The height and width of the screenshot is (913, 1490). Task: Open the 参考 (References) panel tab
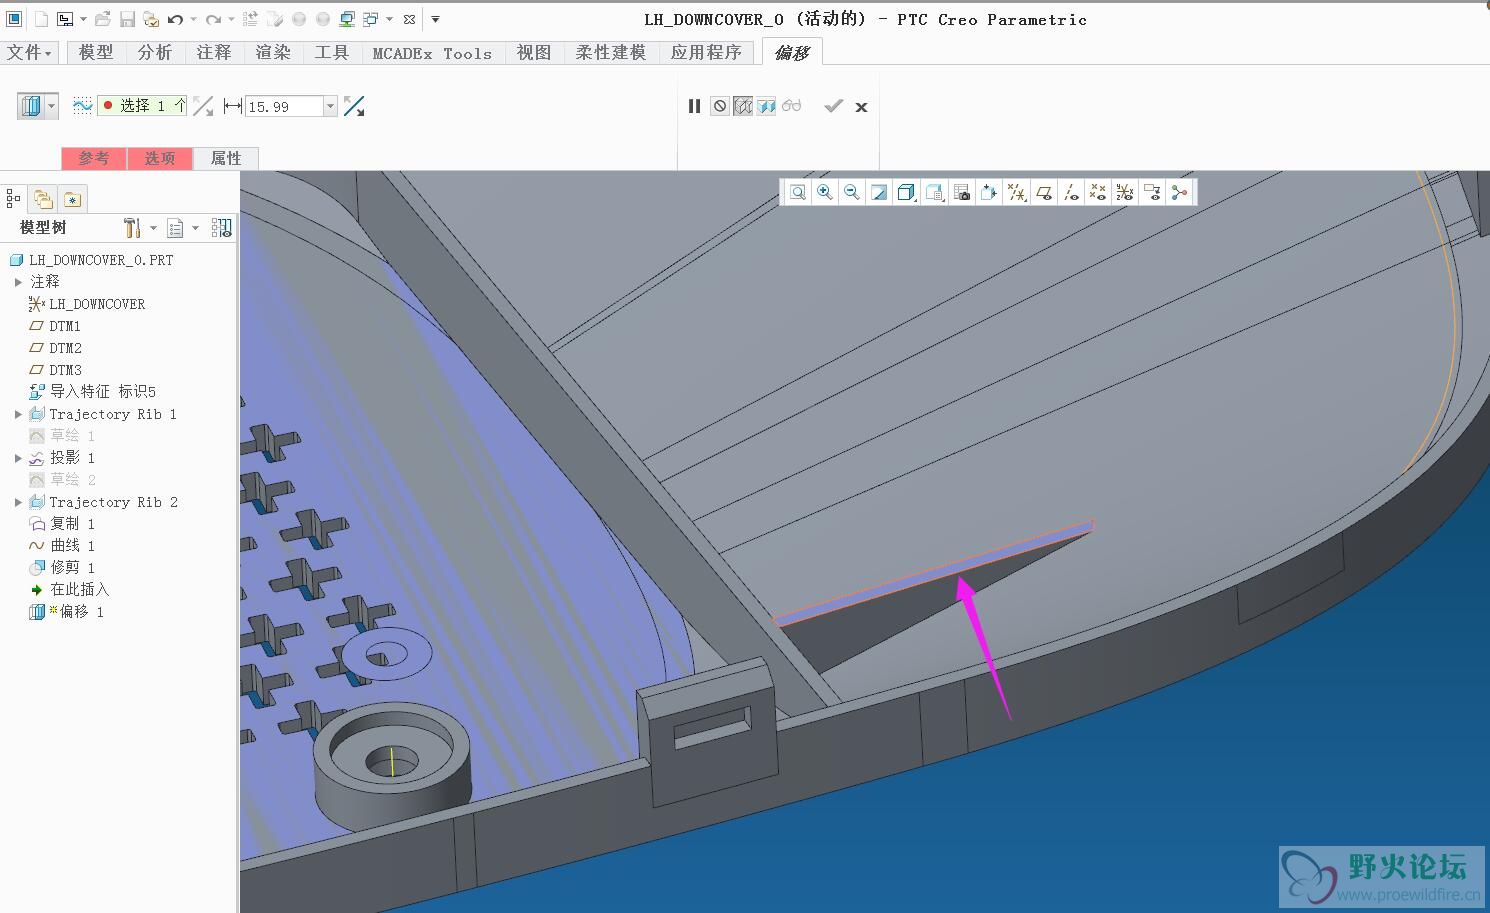point(94,158)
